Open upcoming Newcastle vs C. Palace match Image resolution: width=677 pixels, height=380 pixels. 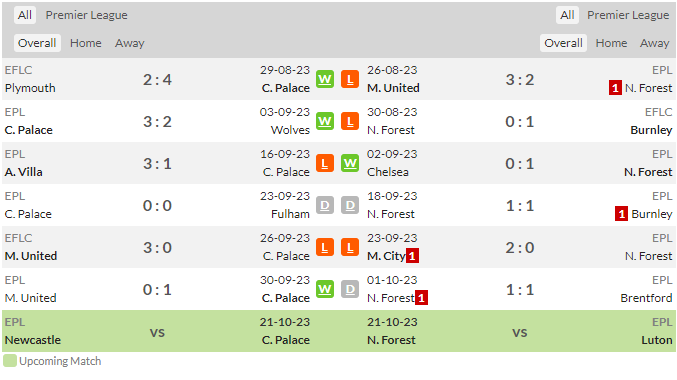[157, 331]
